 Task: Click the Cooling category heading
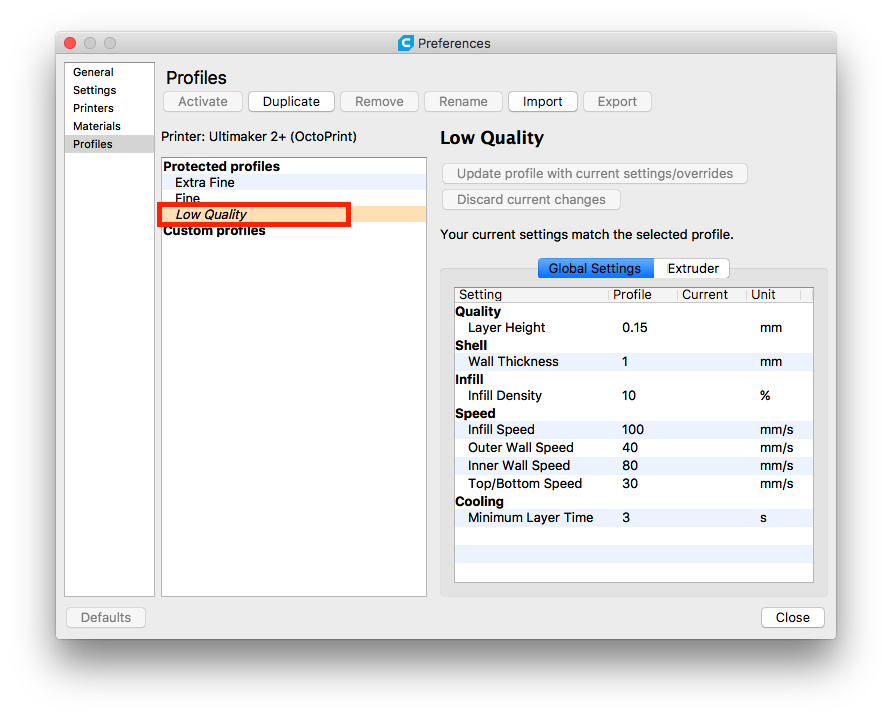pos(480,502)
